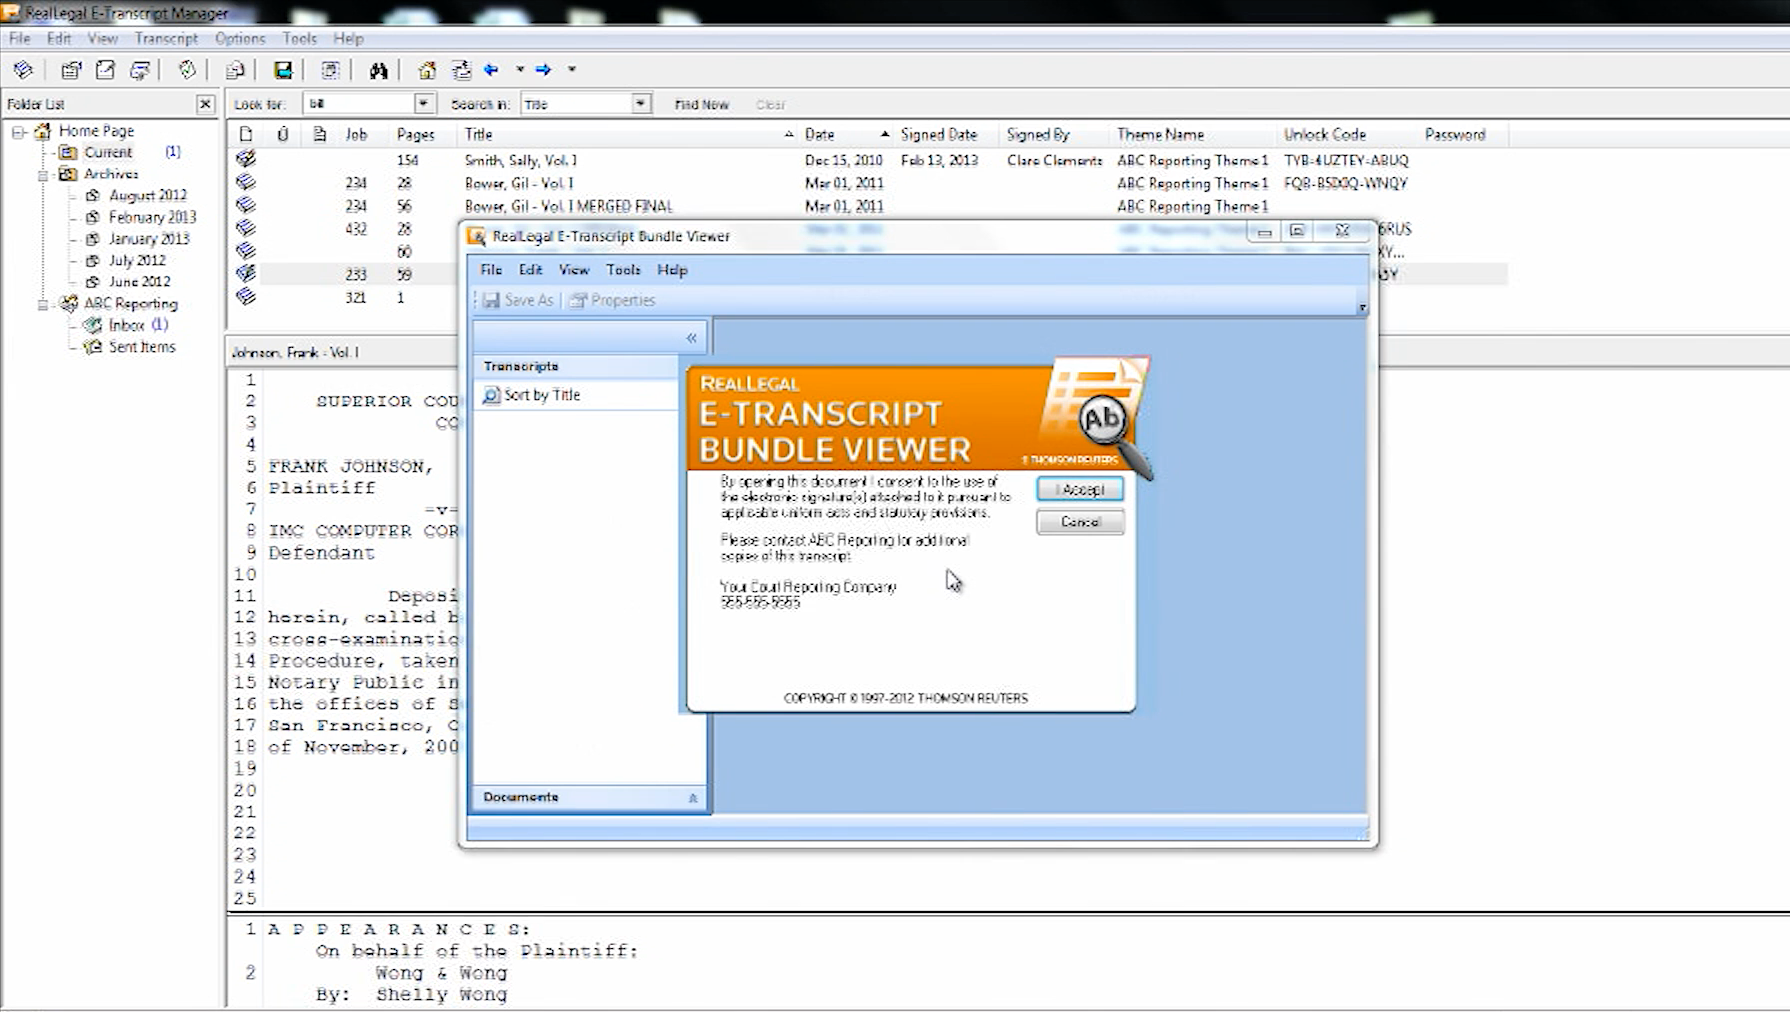The height and width of the screenshot is (1012, 1790).
Task: Open the Search in dropdown
Action: (640, 104)
